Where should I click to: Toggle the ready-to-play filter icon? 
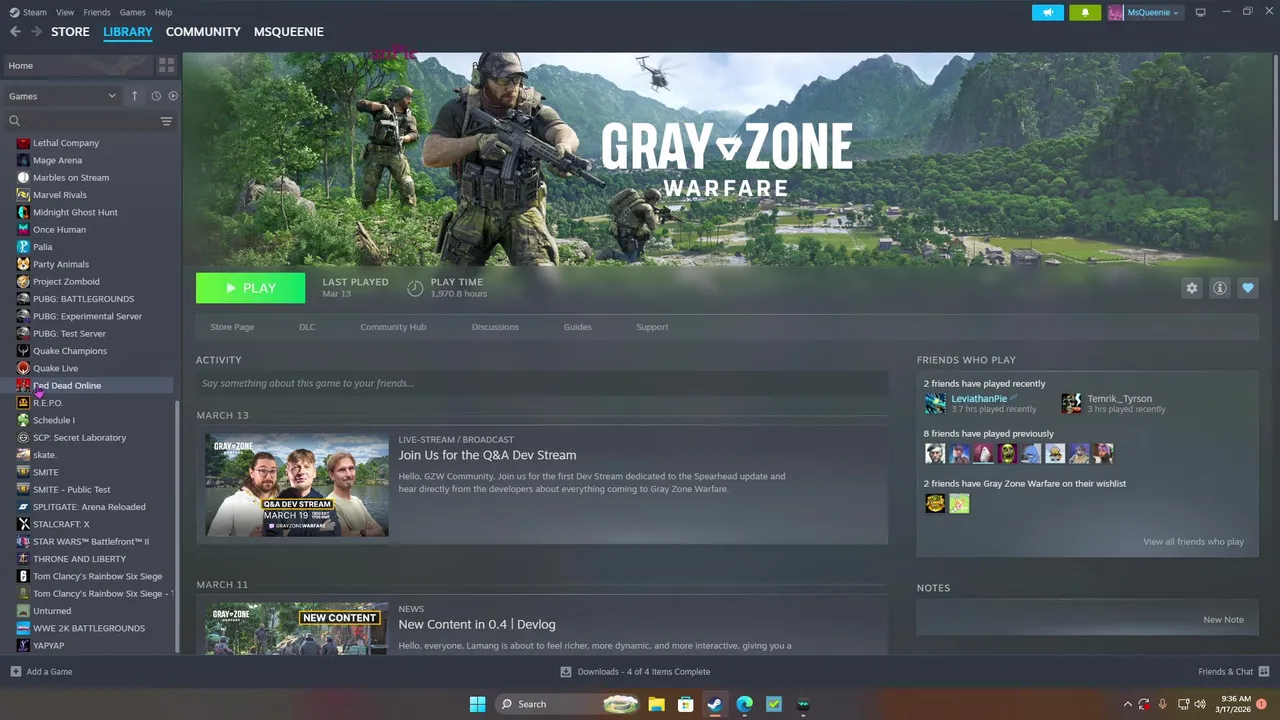coord(173,96)
